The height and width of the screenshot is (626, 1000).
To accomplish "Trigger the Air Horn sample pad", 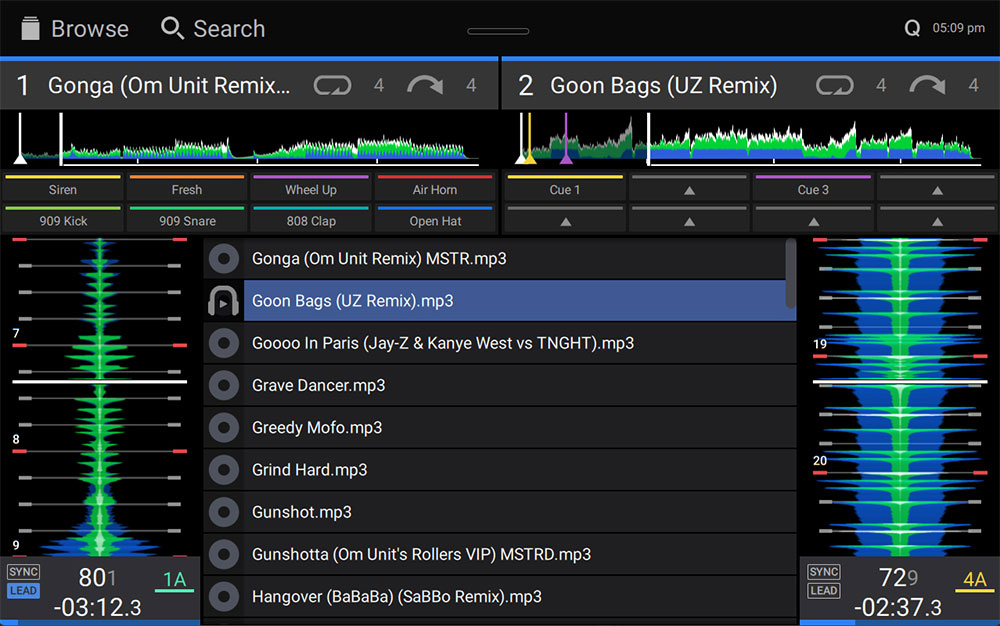I will pos(435,189).
